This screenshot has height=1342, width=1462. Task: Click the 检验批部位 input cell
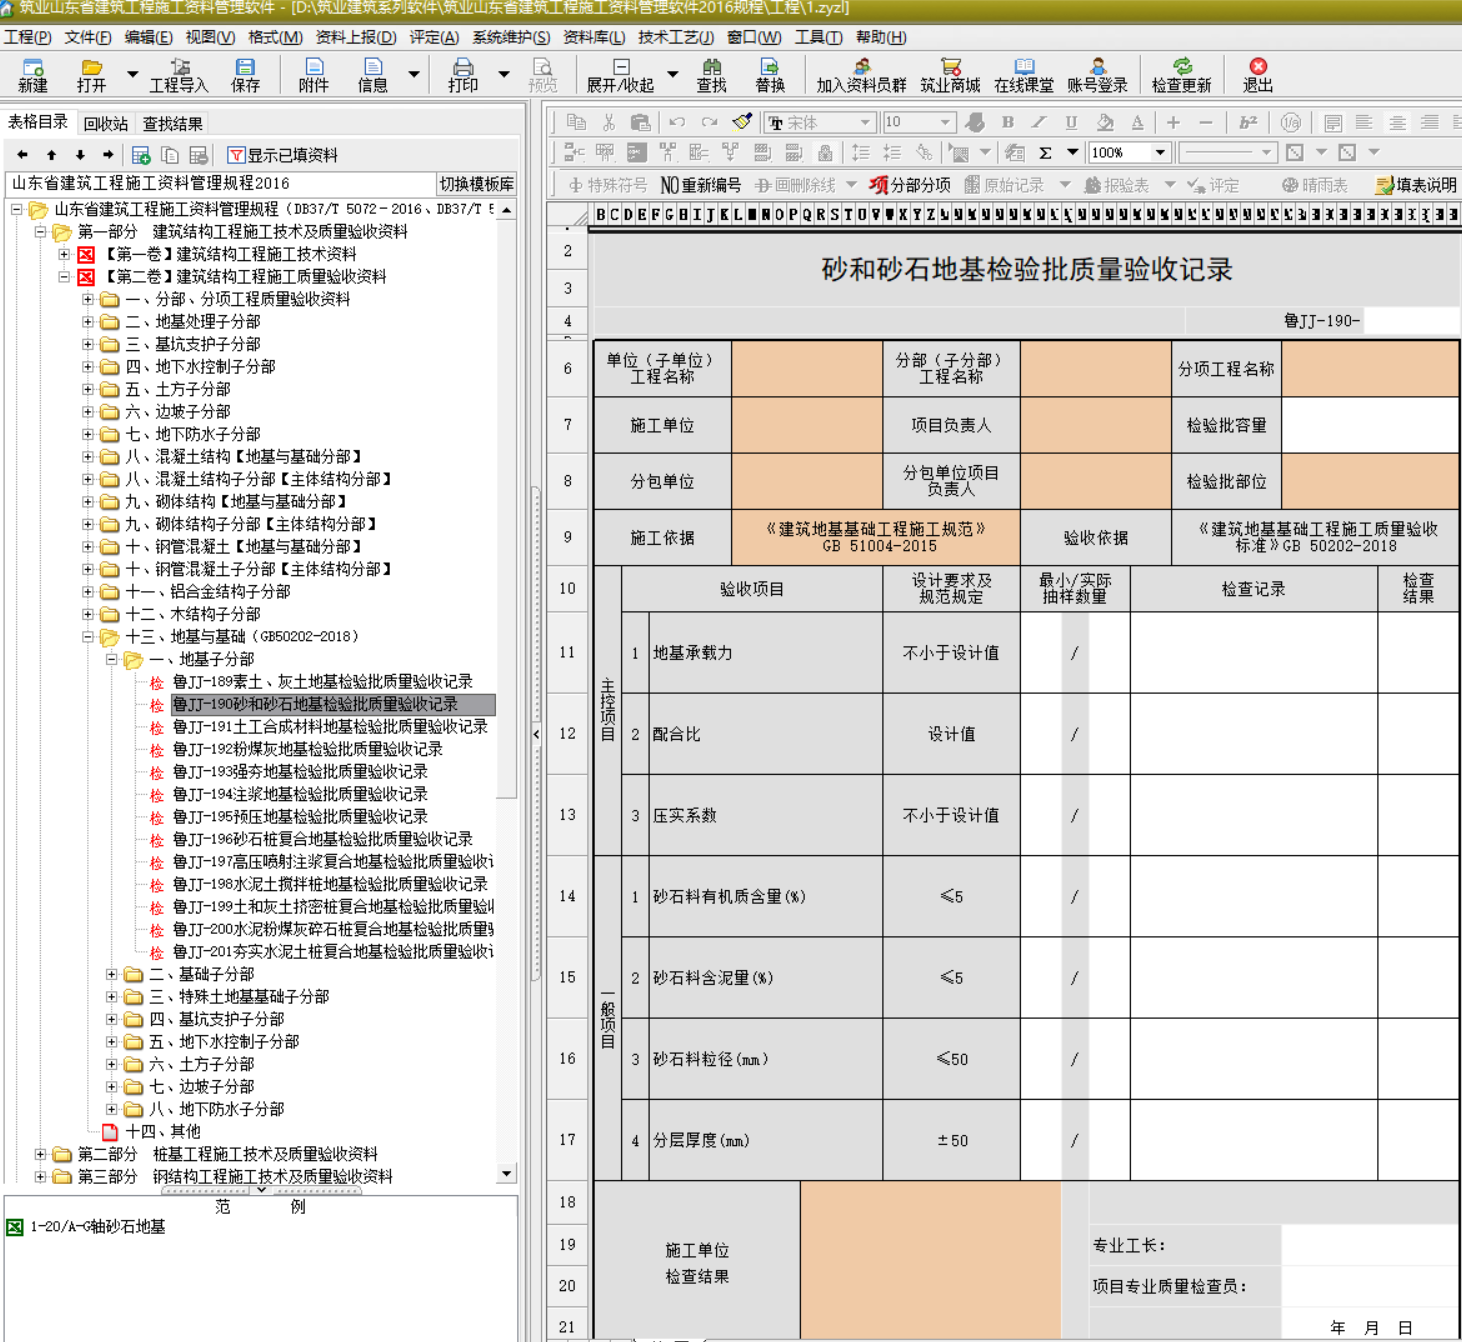[x=1369, y=482]
